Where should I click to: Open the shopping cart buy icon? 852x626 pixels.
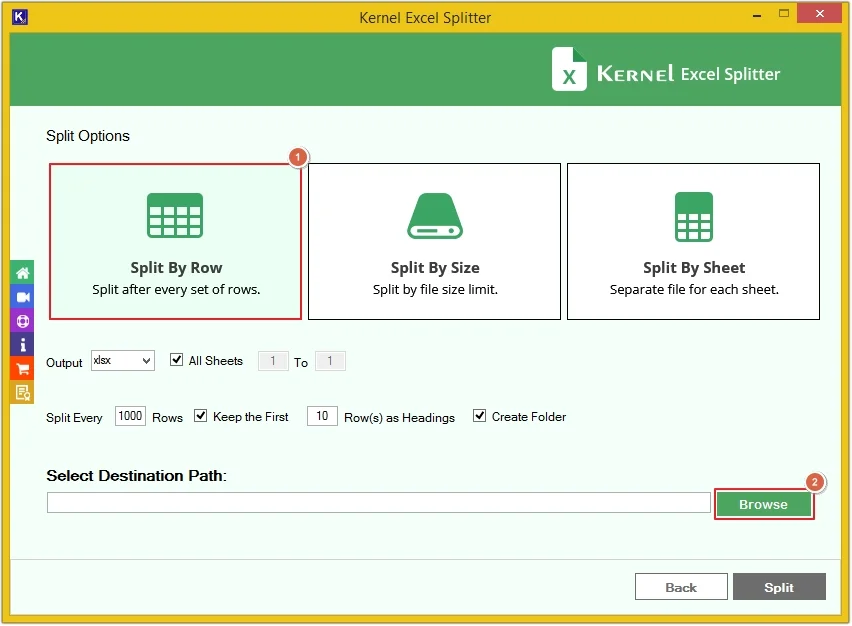[22, 369]
